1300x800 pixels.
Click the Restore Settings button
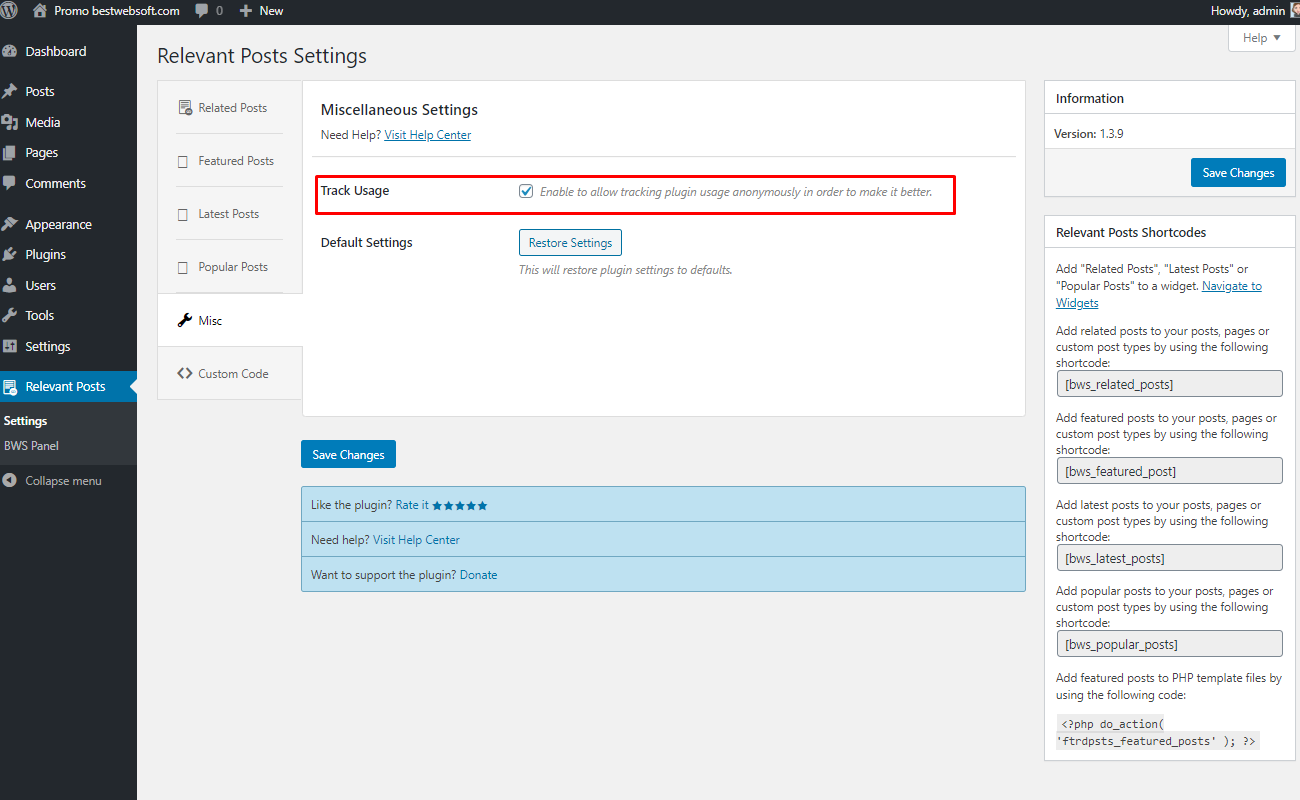tap(570, 243)
